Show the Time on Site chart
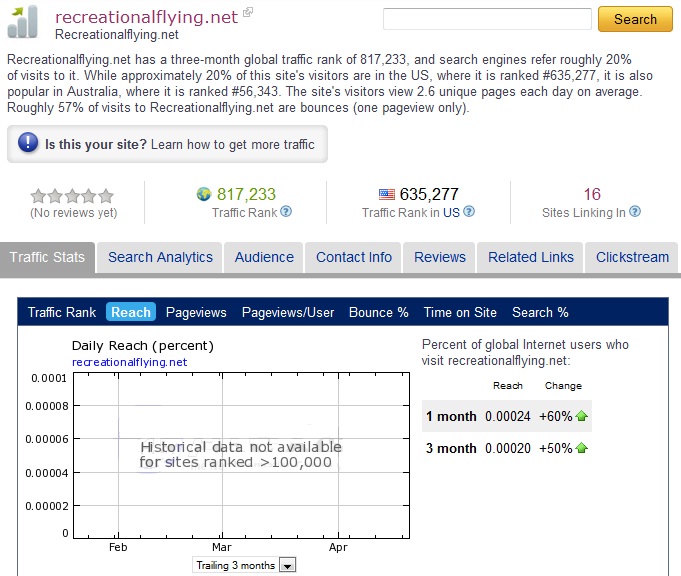 click(460, 312)
